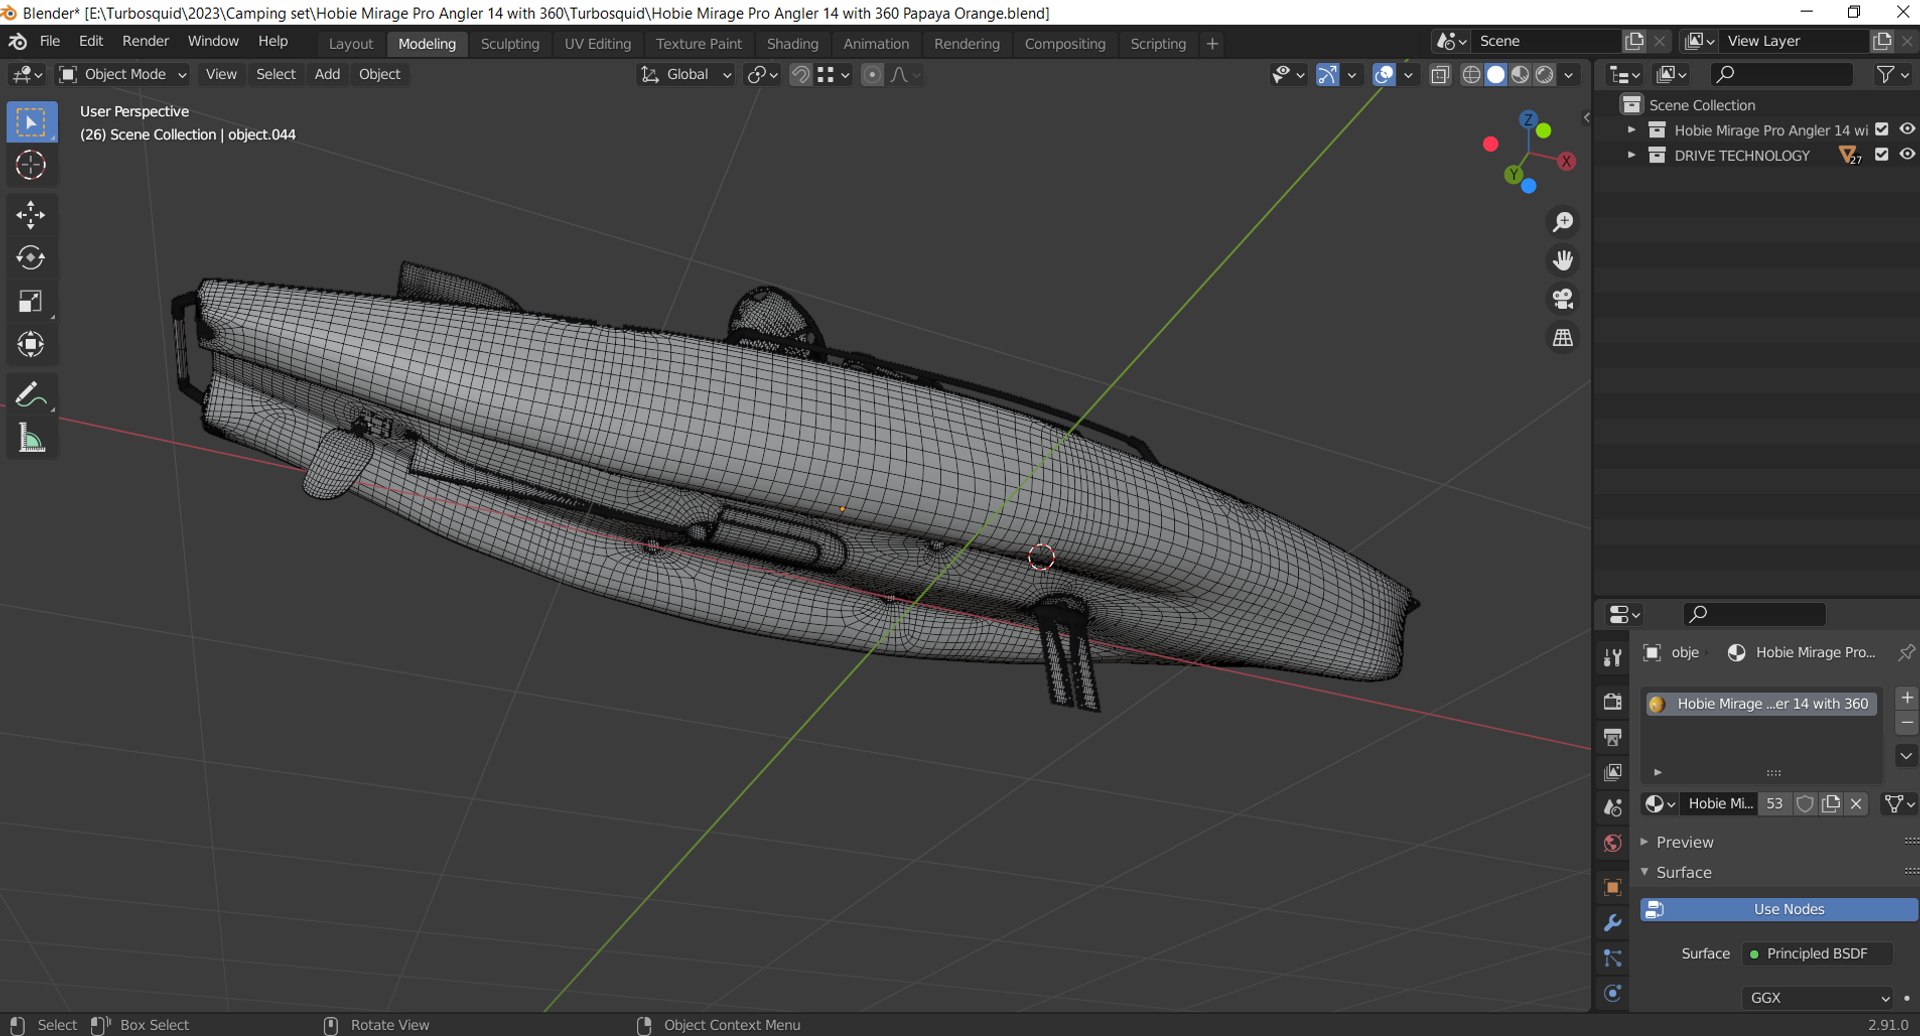Expand DRIVE TECHNOLOGY collection in outliner
Viewport: 1920px width, 1036px height.
1631,155
